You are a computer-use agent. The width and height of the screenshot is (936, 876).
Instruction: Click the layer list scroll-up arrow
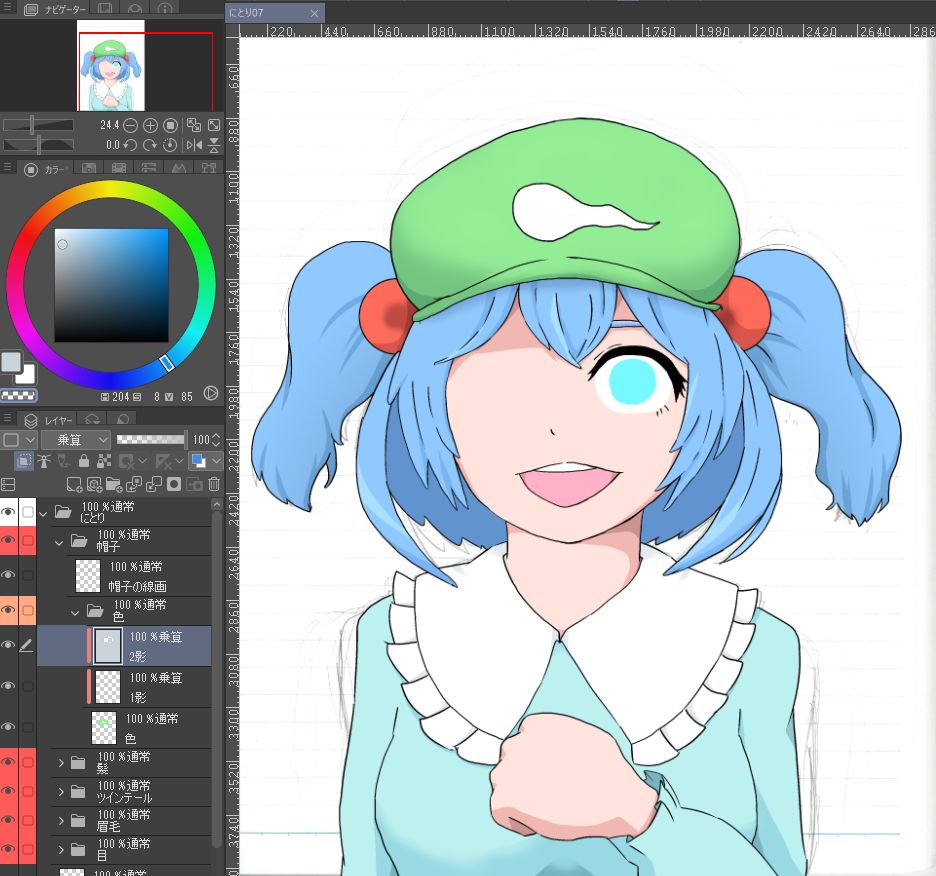click(217, 505)
